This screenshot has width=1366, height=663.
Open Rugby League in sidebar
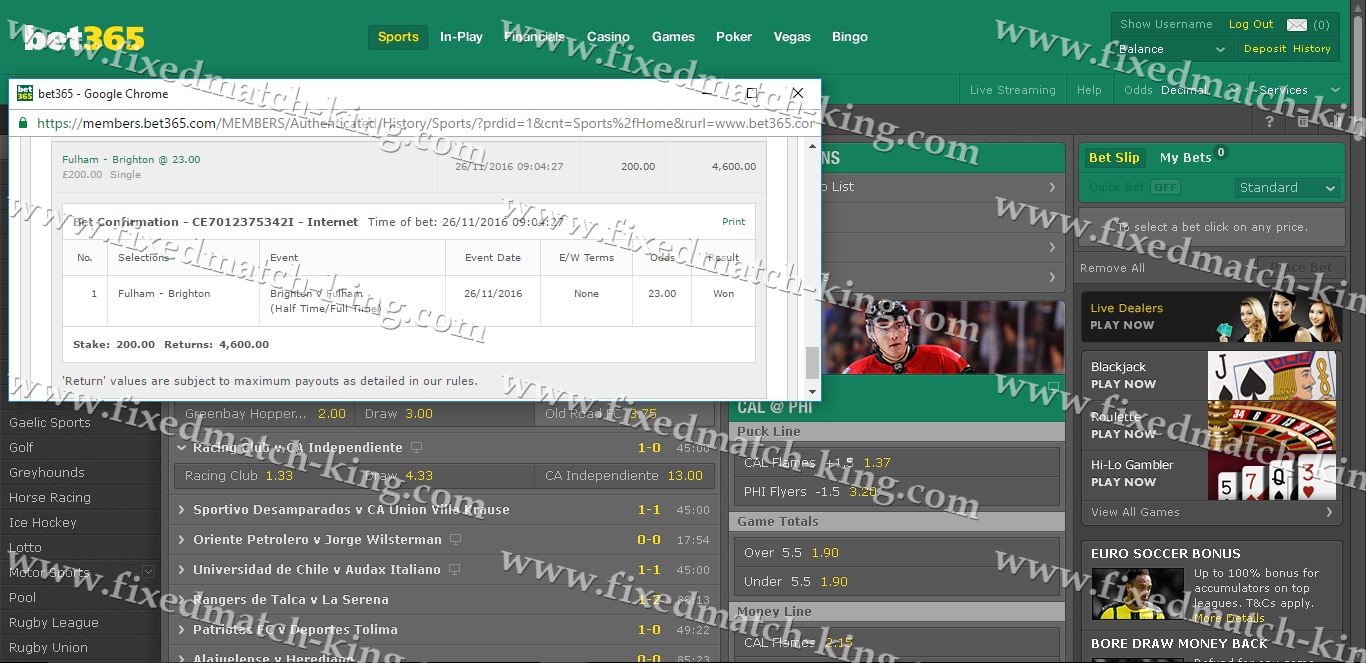click(x=54, y=623)
